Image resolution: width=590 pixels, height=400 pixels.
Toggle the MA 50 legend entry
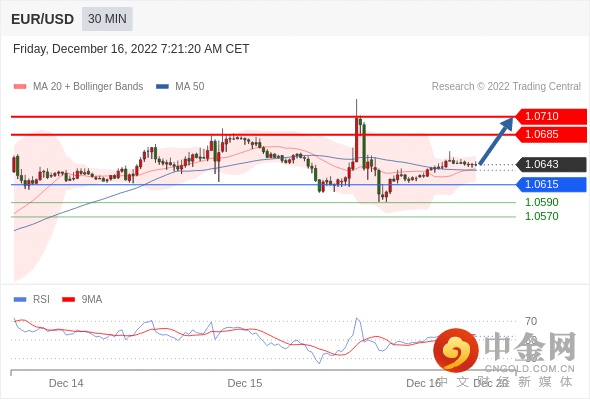coord(180,87)
